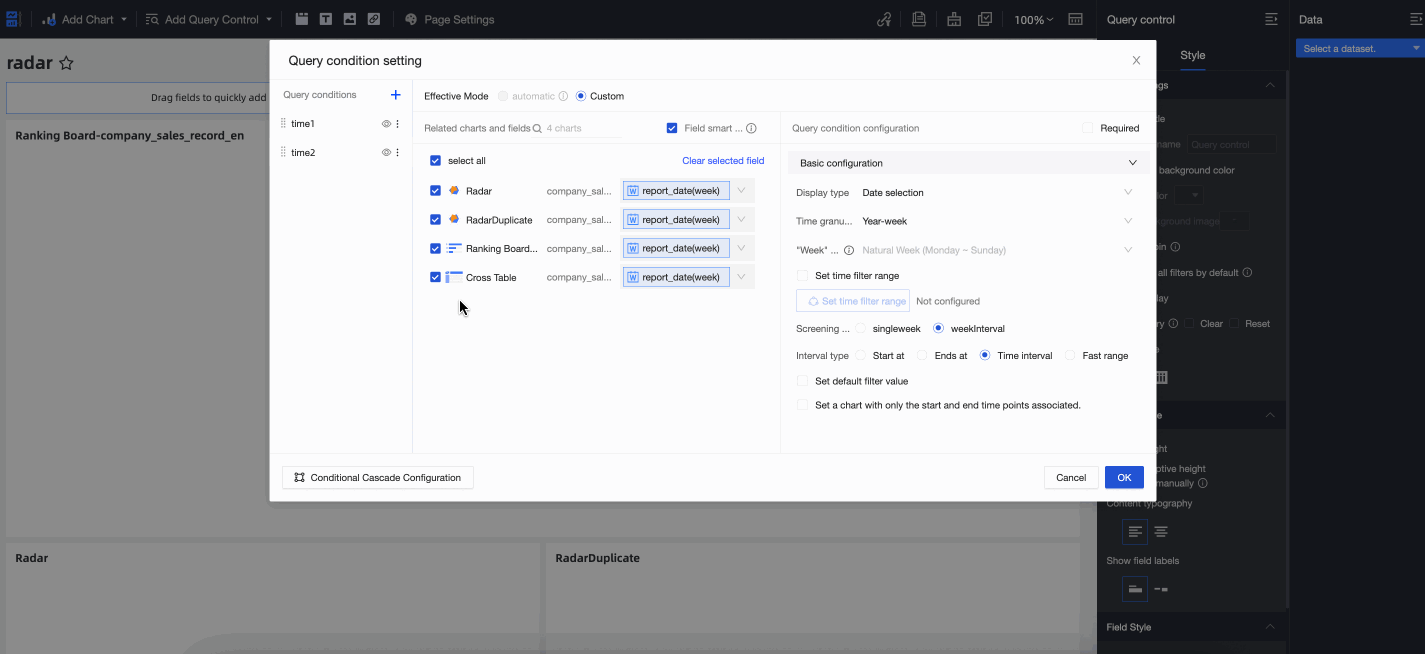Select left-aligned content typography icon
The height and width of the screenshot is (654, 1425).
pos(1135,532)
